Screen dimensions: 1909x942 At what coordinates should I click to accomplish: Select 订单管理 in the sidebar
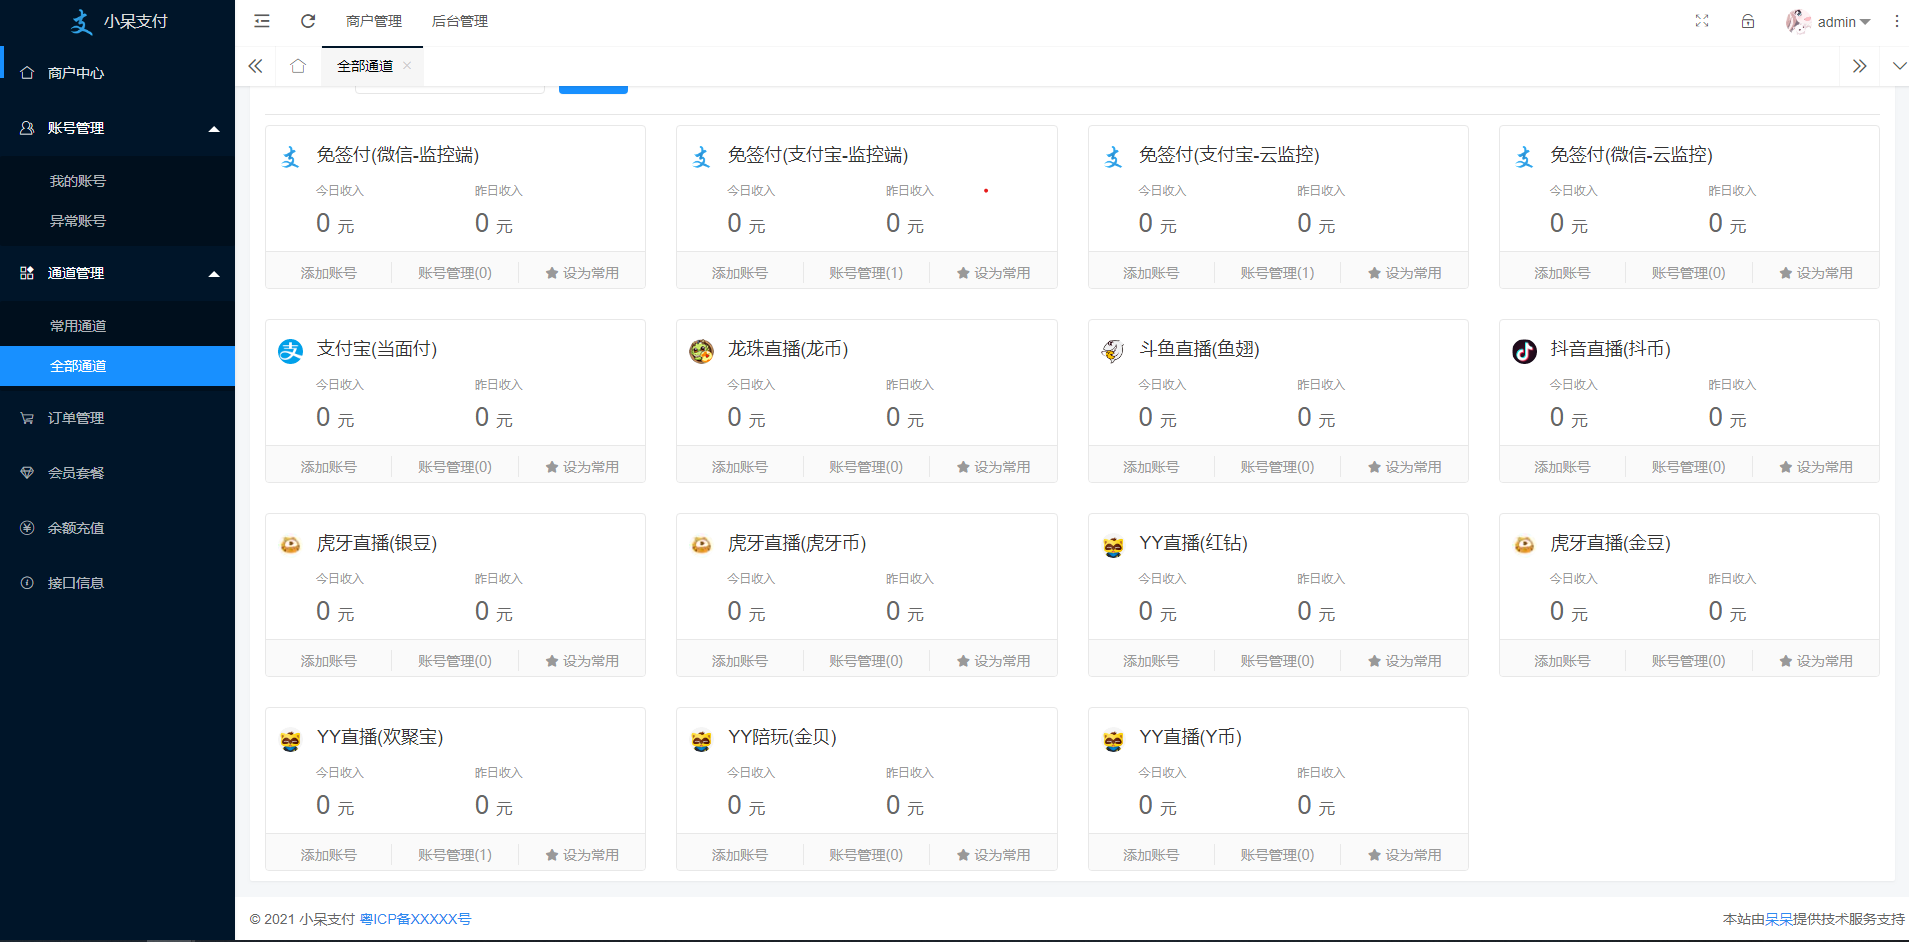[76, 418]
